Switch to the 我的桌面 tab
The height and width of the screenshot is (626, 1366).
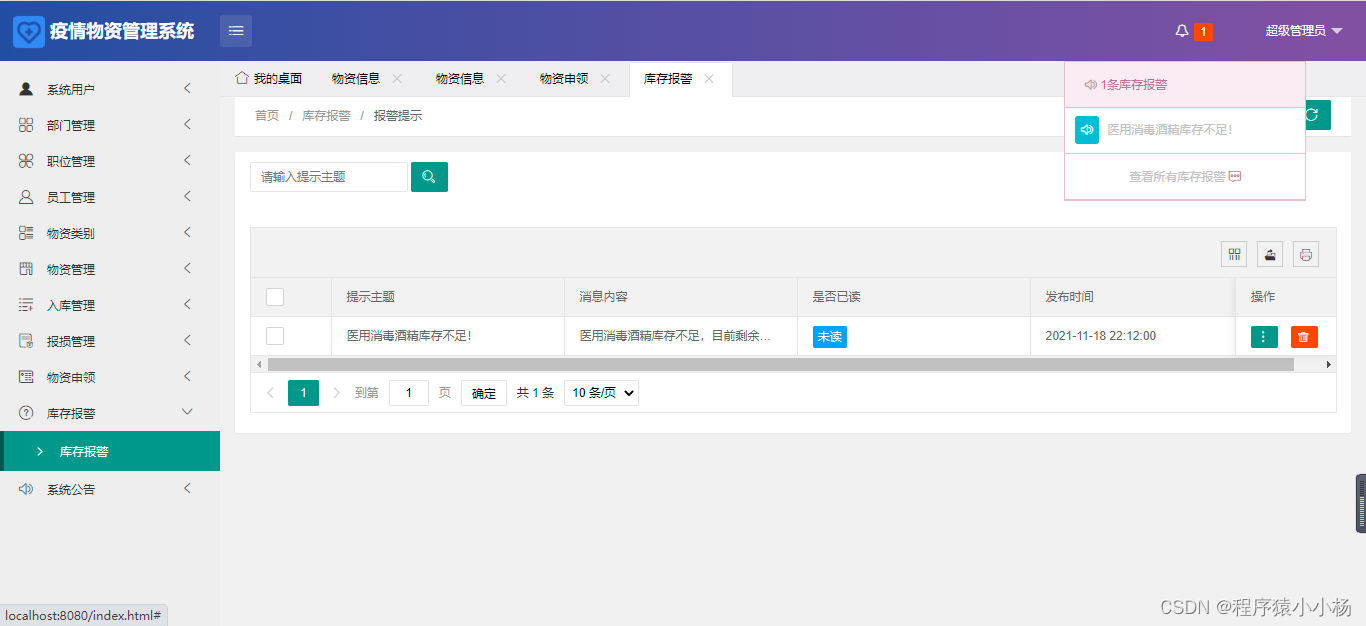(x=269, y=79)
